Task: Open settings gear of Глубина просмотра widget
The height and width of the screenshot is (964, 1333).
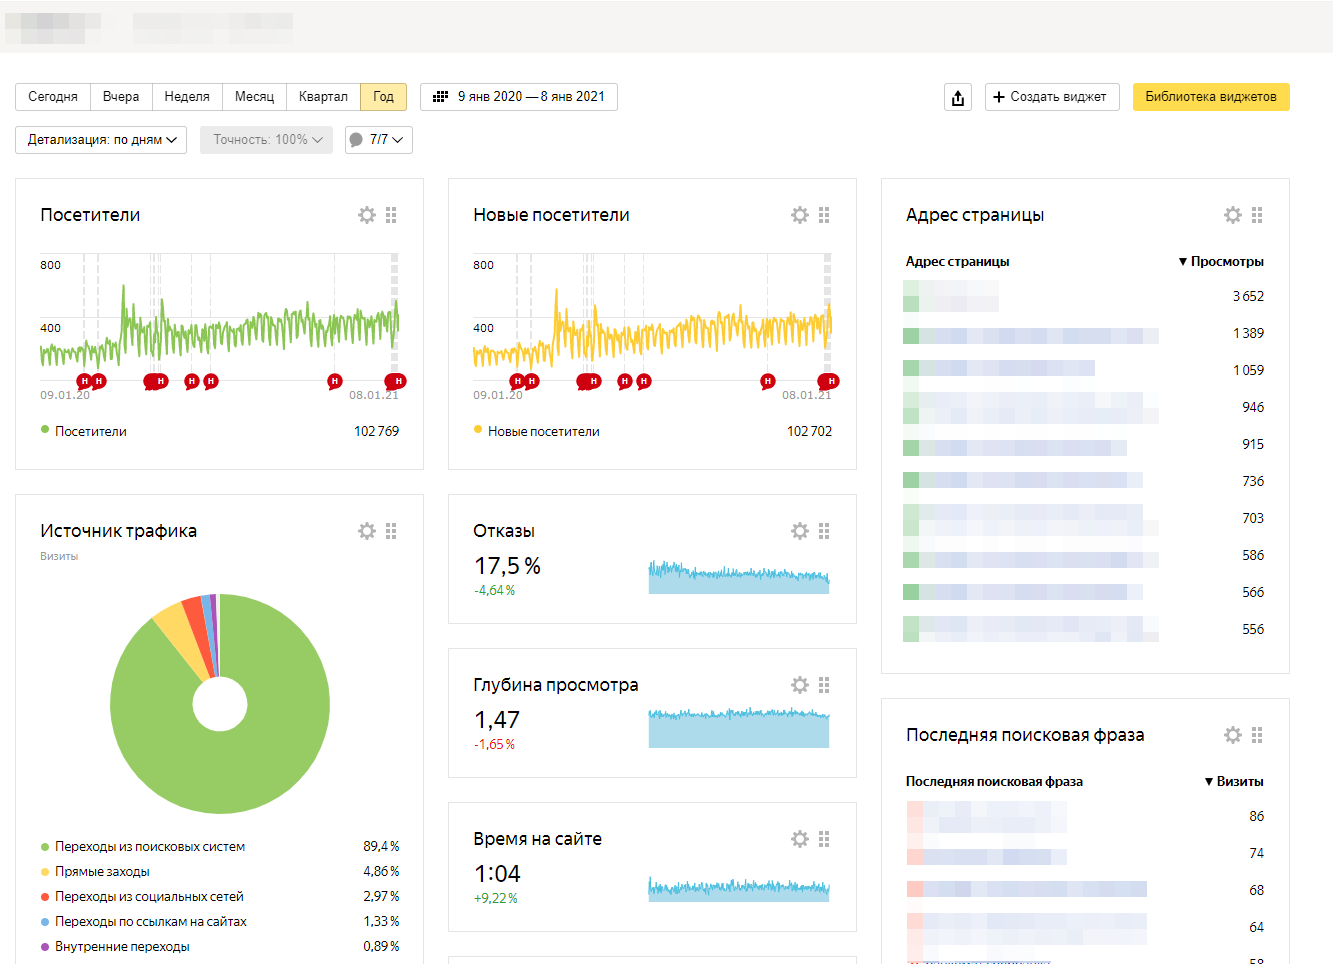Action: pyautogui.click(x=800, y=685)
